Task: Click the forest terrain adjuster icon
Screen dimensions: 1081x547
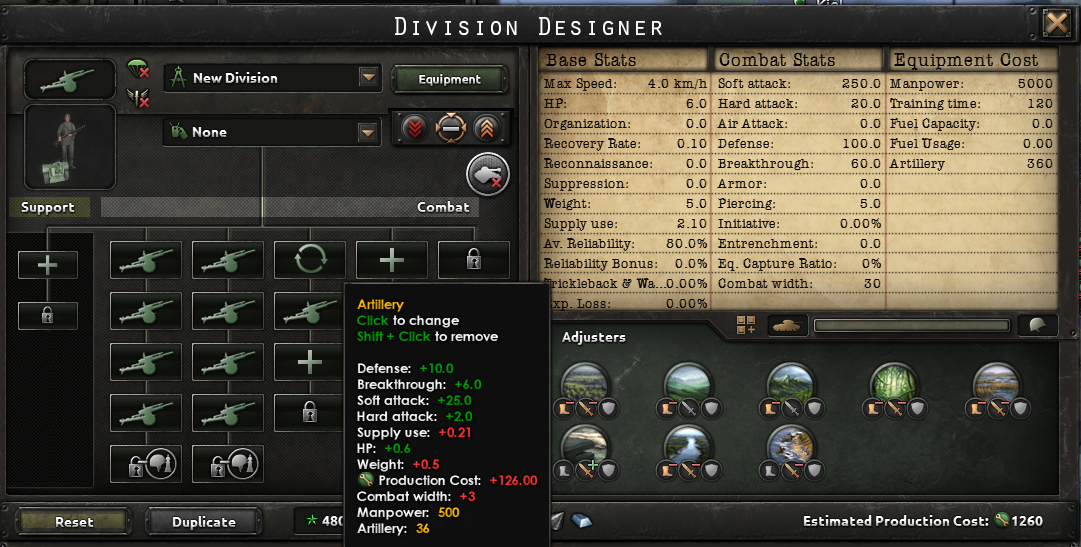Action: [x=893, y=383]
